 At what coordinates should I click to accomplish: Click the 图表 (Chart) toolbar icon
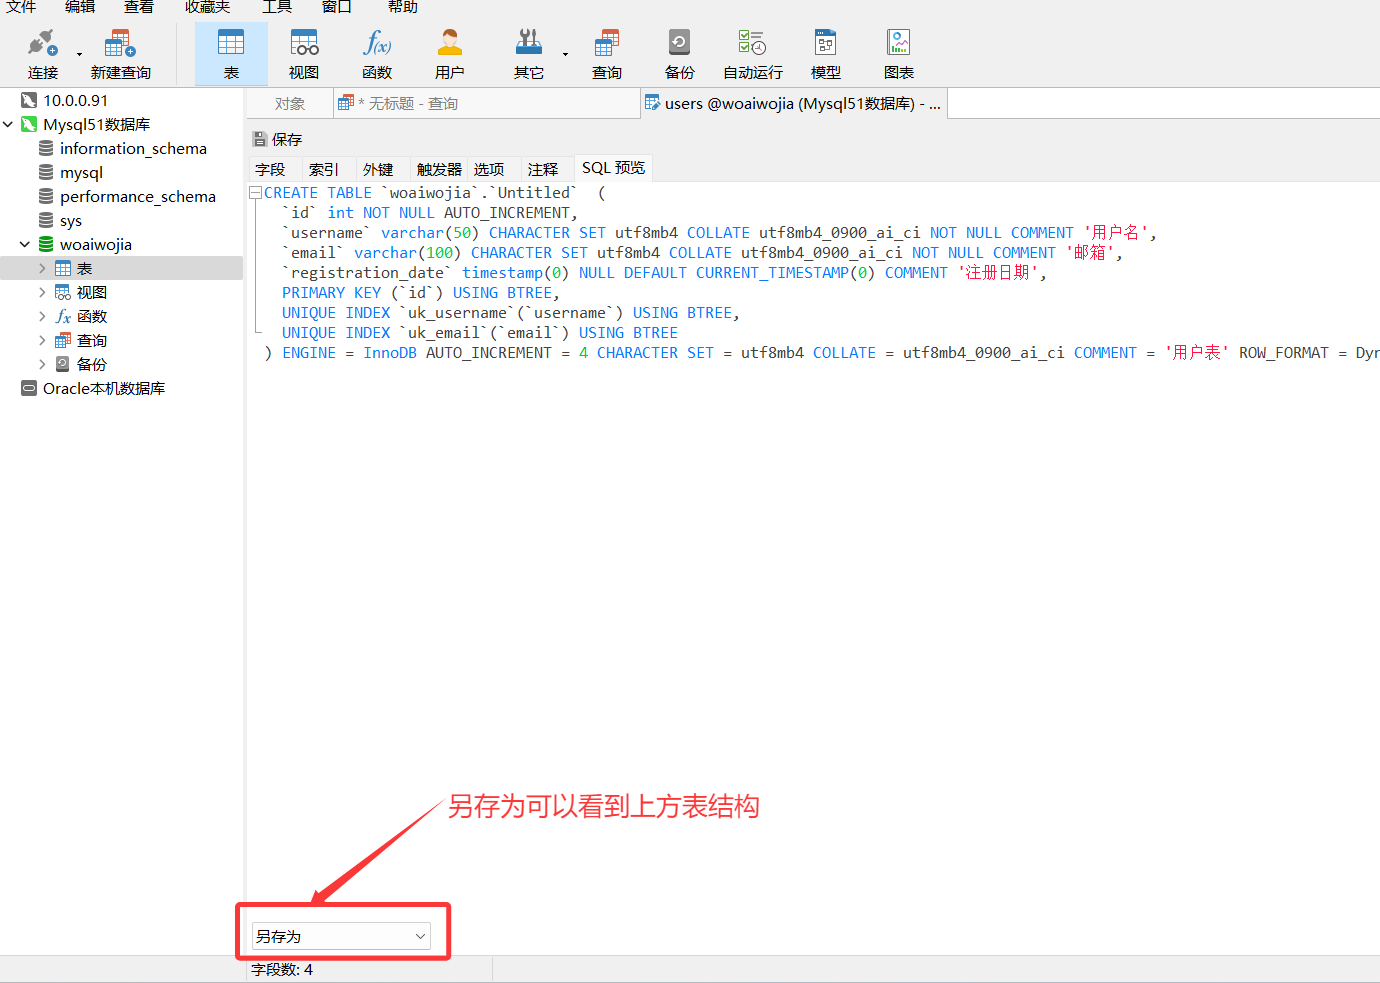tap(898, 54)
